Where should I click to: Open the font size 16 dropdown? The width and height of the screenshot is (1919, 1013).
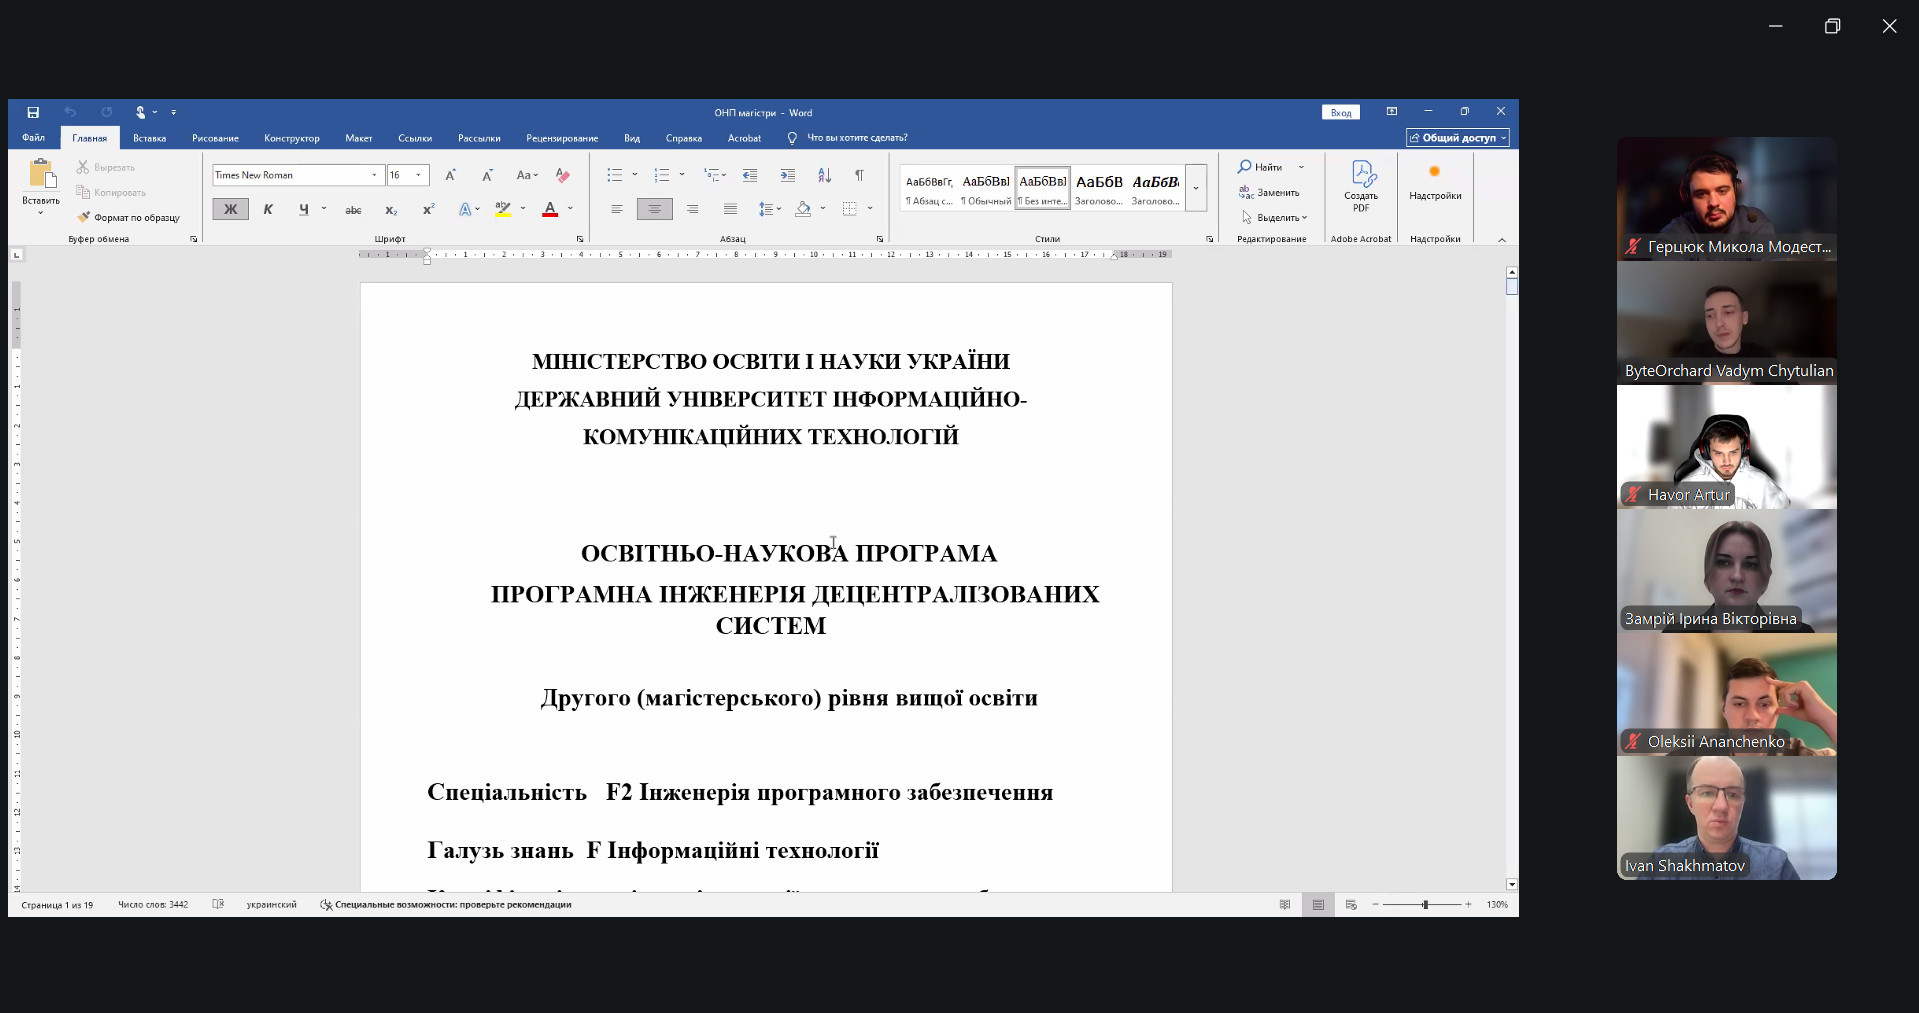pos(419,175)
